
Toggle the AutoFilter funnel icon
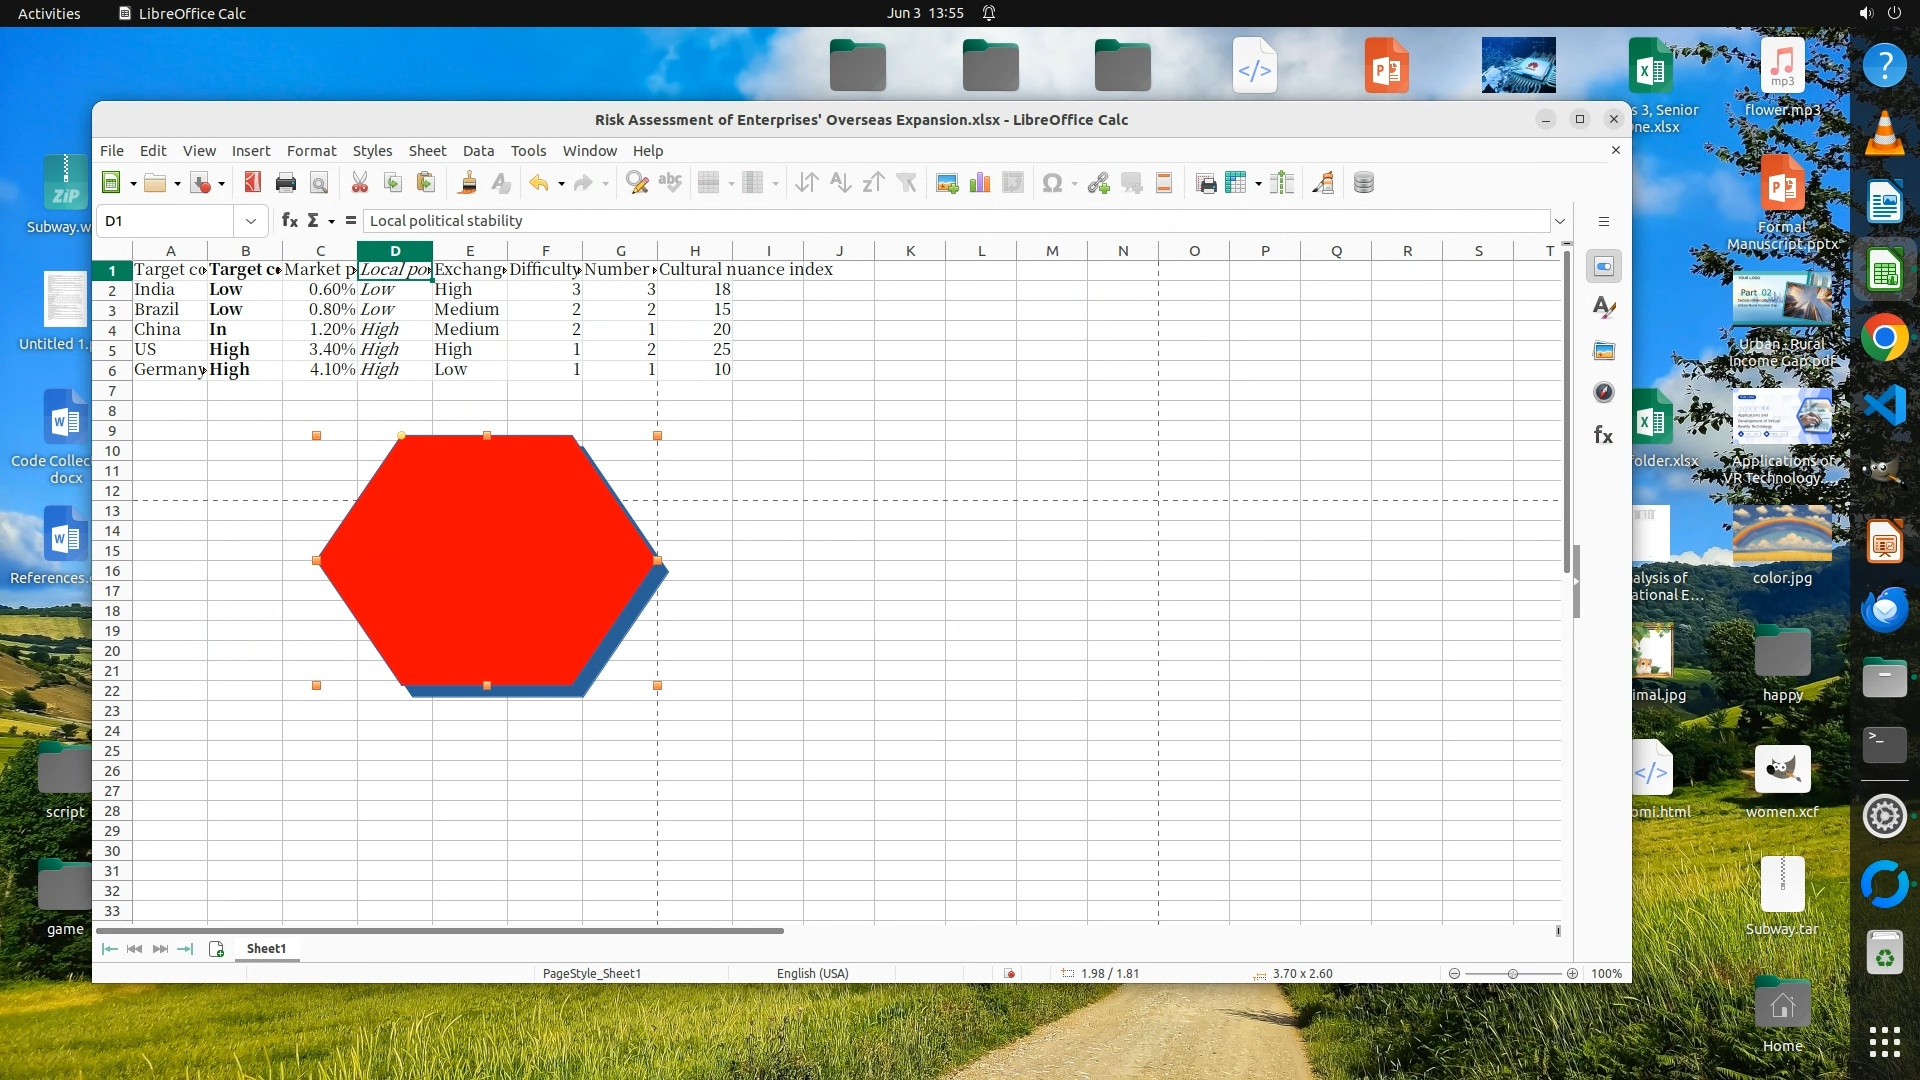[x=906, y=183]
